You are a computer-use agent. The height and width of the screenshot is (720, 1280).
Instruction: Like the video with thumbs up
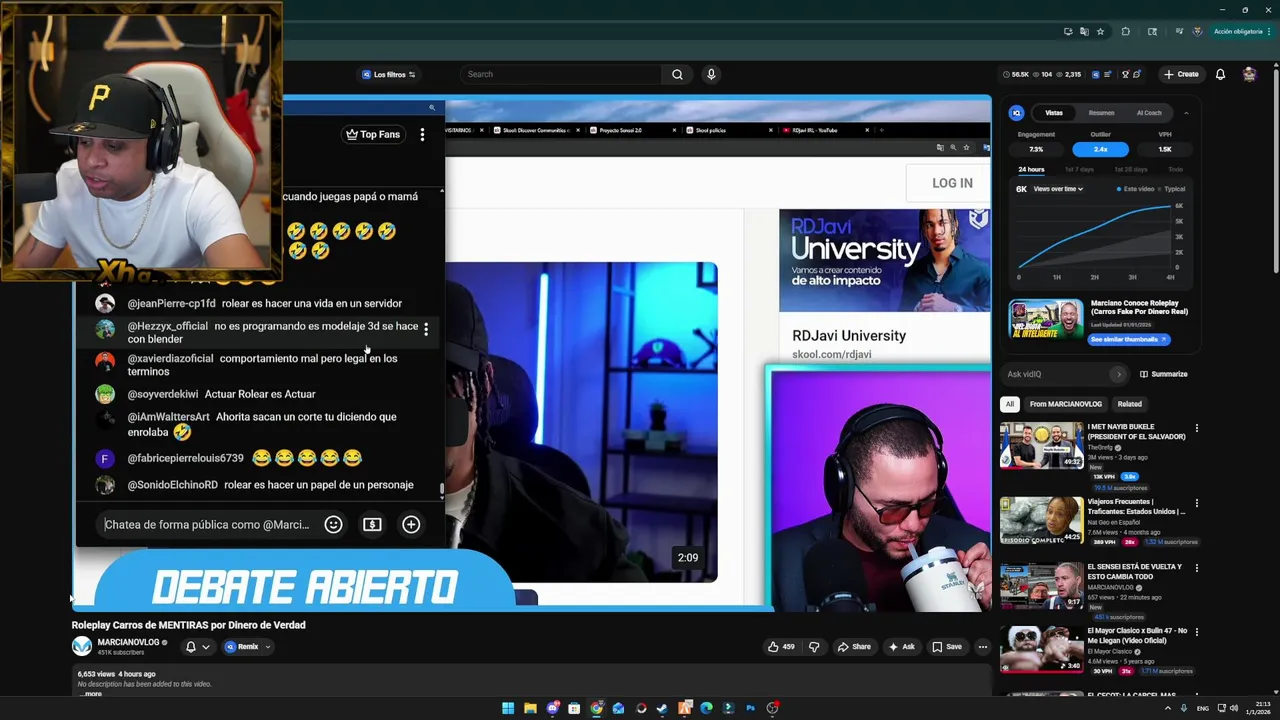coord(780,647)
